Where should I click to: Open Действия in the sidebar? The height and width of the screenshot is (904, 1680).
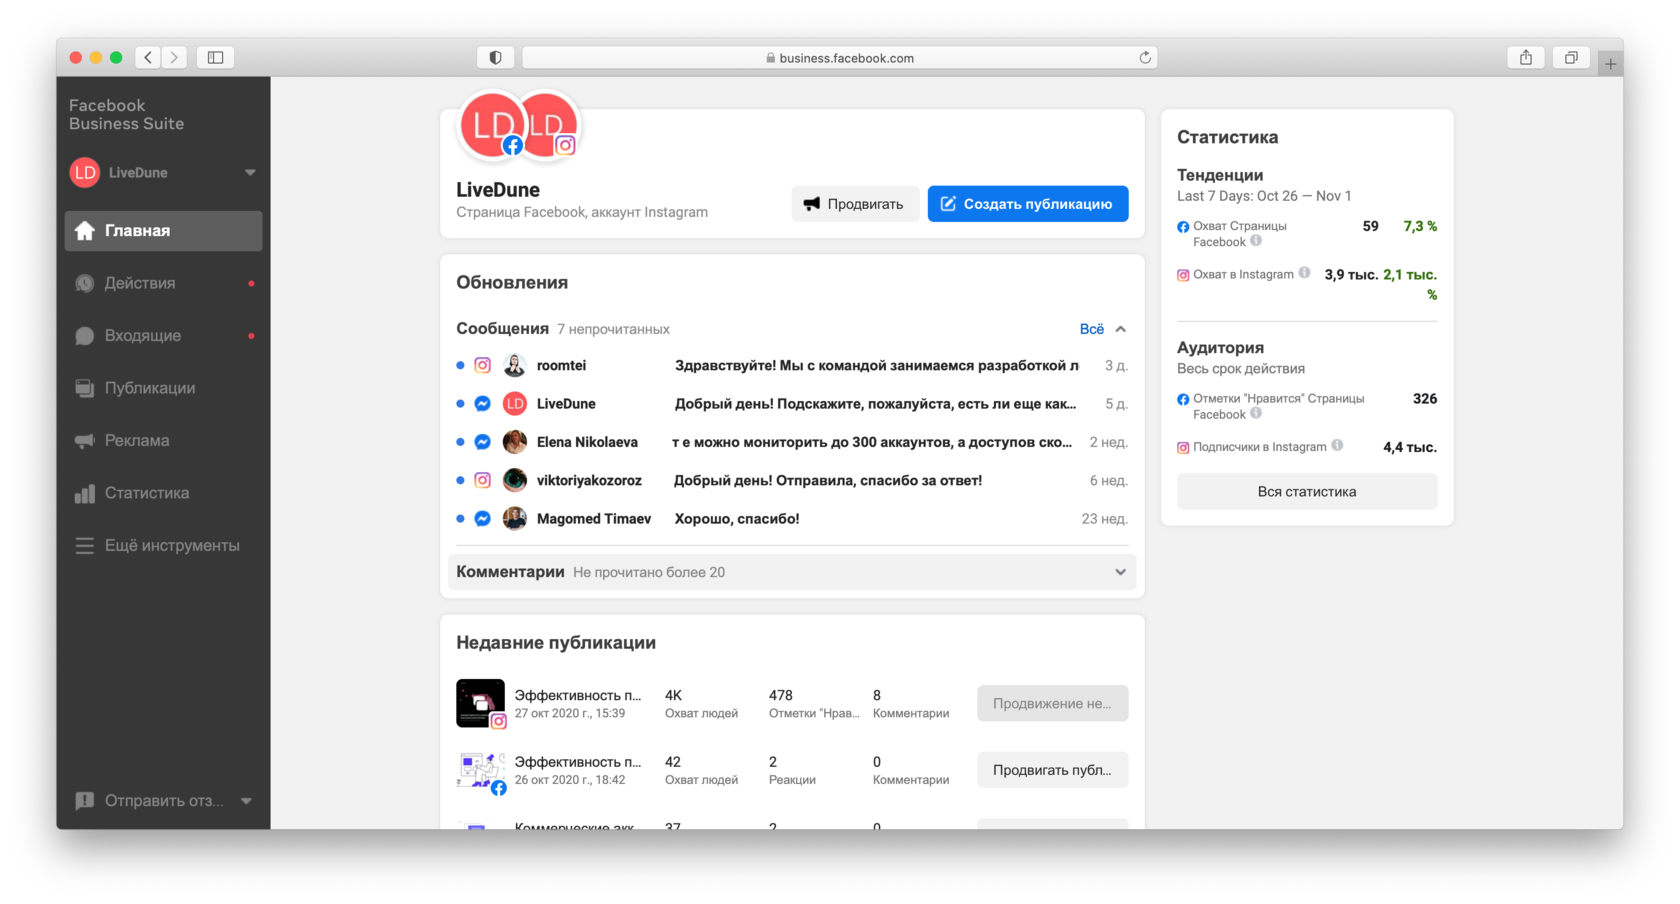[85, 283]
